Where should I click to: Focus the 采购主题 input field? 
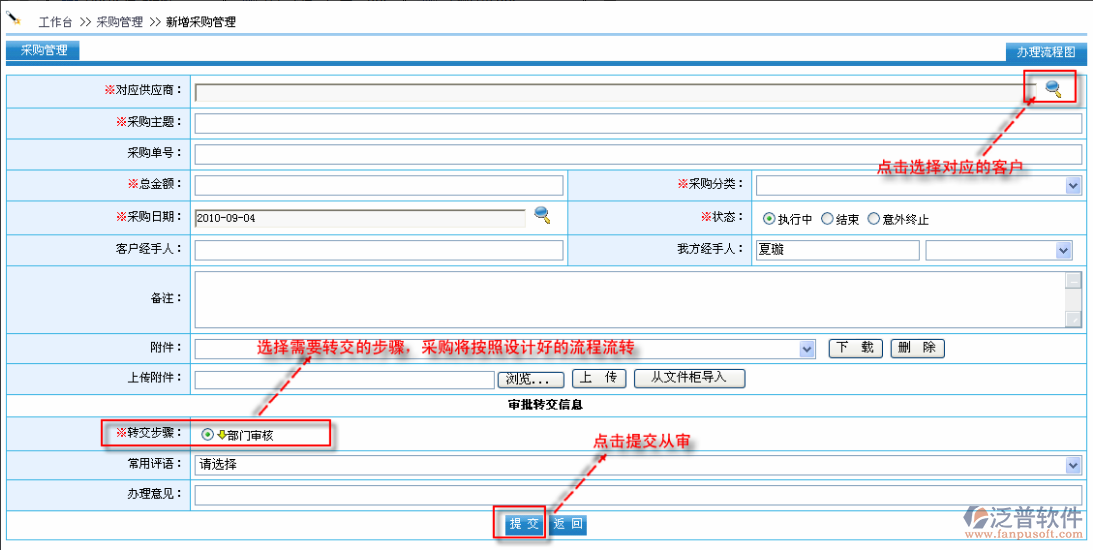tap(638, 123)
